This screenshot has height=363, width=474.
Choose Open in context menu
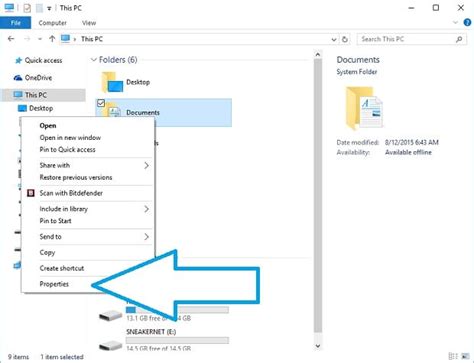[48, 126]
